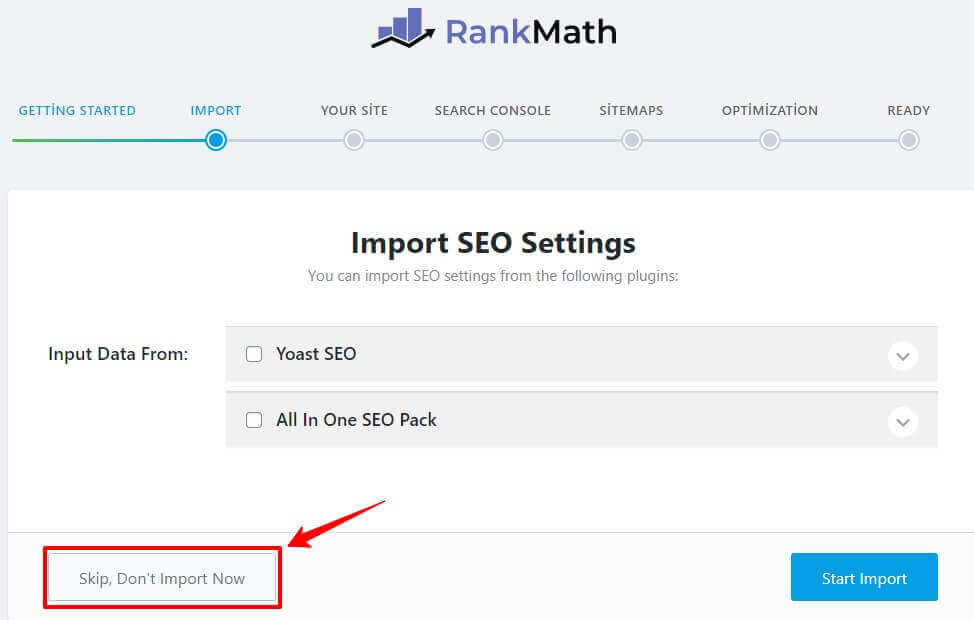Check the All In One SEO Pack checkbox
974x620 pixels.
(x=254, y=420)
